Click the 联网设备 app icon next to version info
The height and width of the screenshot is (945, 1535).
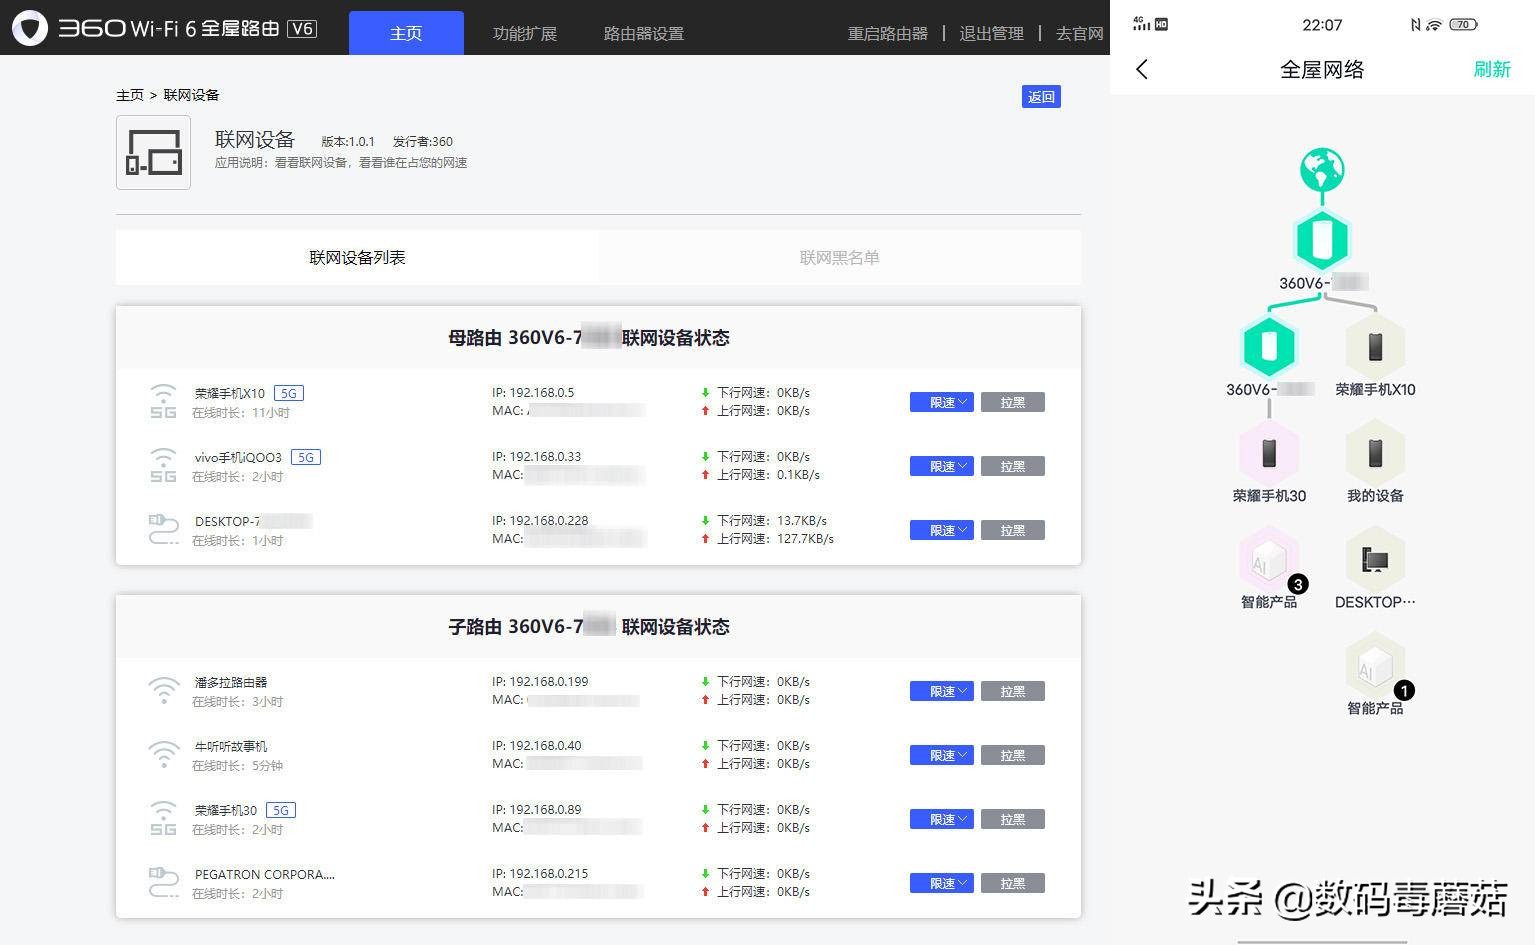[152, 152]
